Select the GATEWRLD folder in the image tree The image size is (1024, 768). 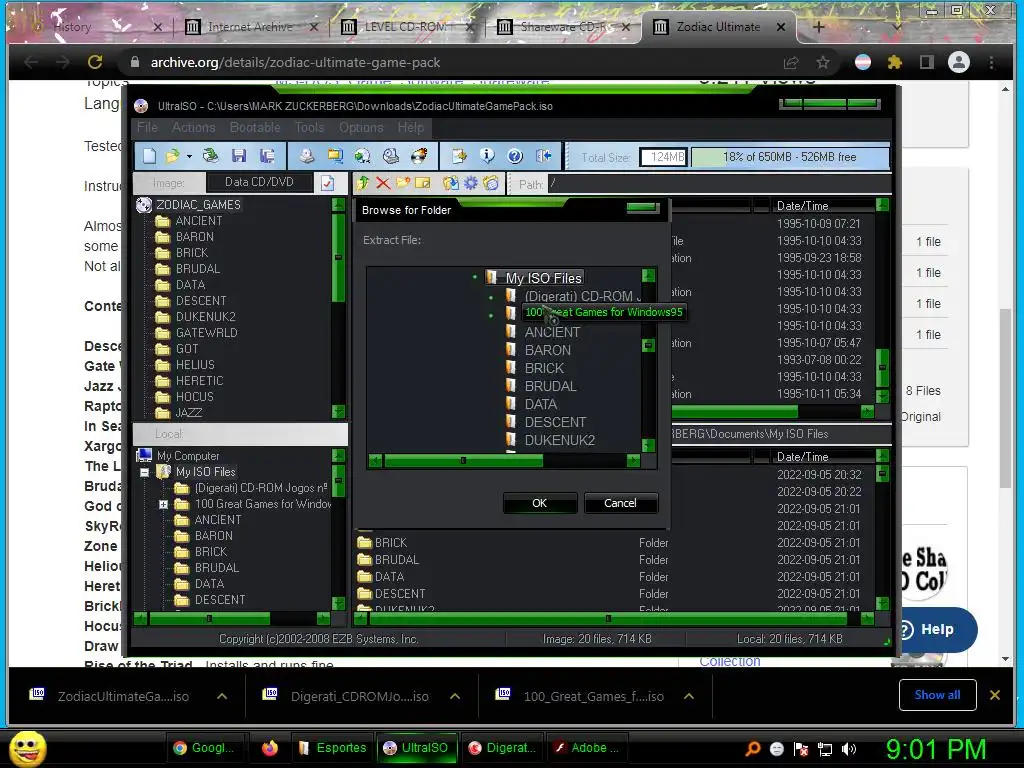(x=206, y=332)
